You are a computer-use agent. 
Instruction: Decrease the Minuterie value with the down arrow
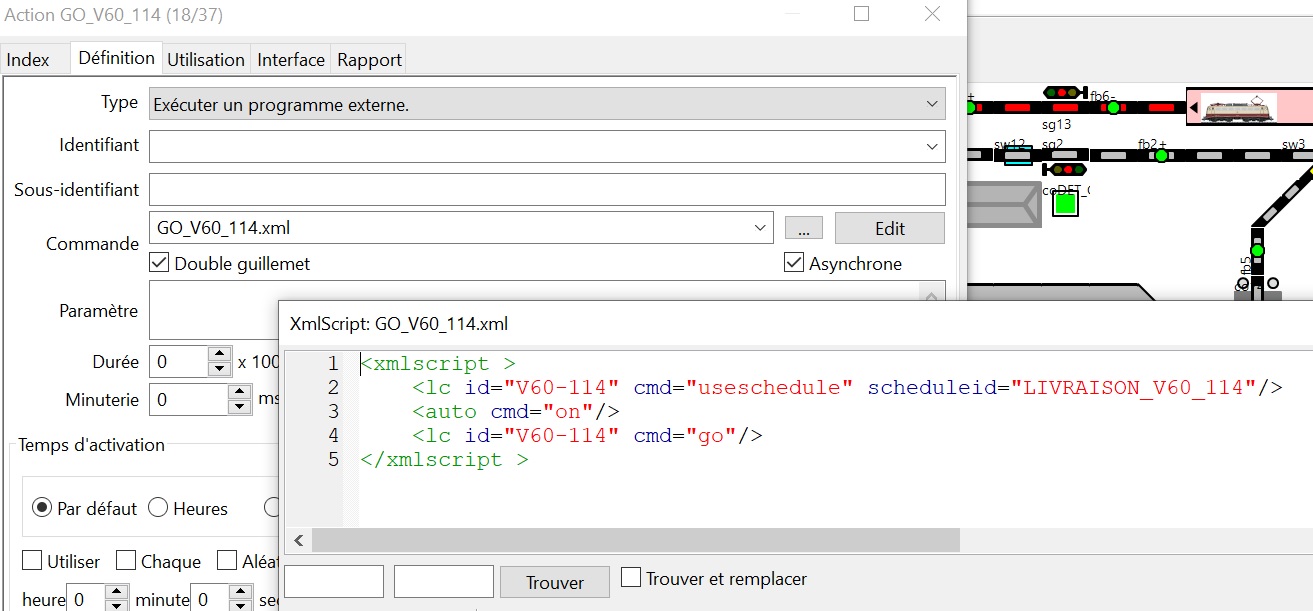coord(239,407)
